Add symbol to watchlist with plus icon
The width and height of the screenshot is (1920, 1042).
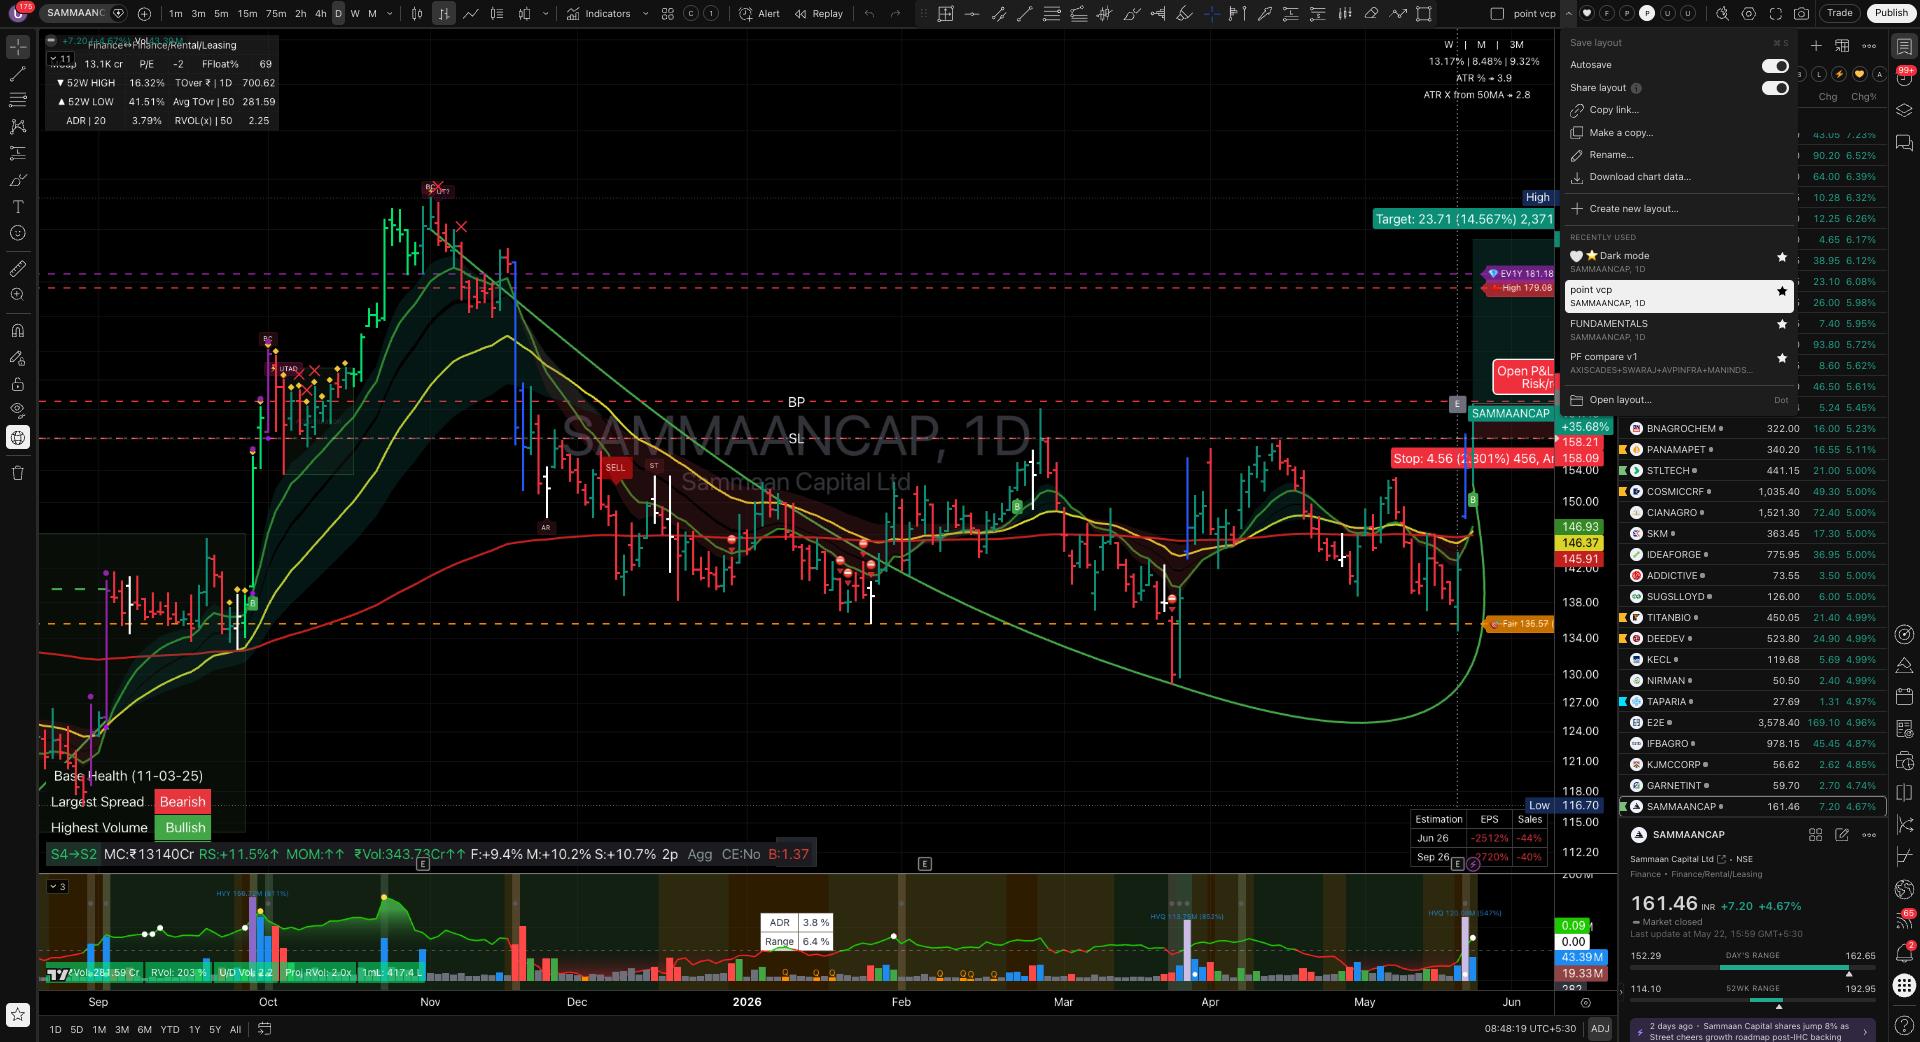[1816, 46]
